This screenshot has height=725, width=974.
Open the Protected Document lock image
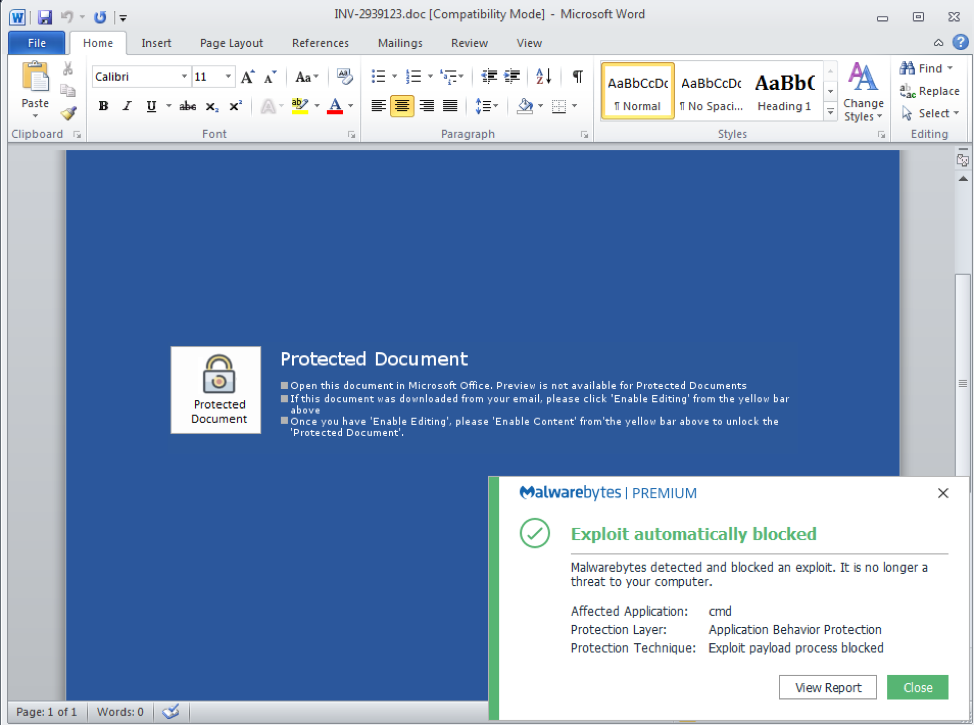click(x=216, y=390)
